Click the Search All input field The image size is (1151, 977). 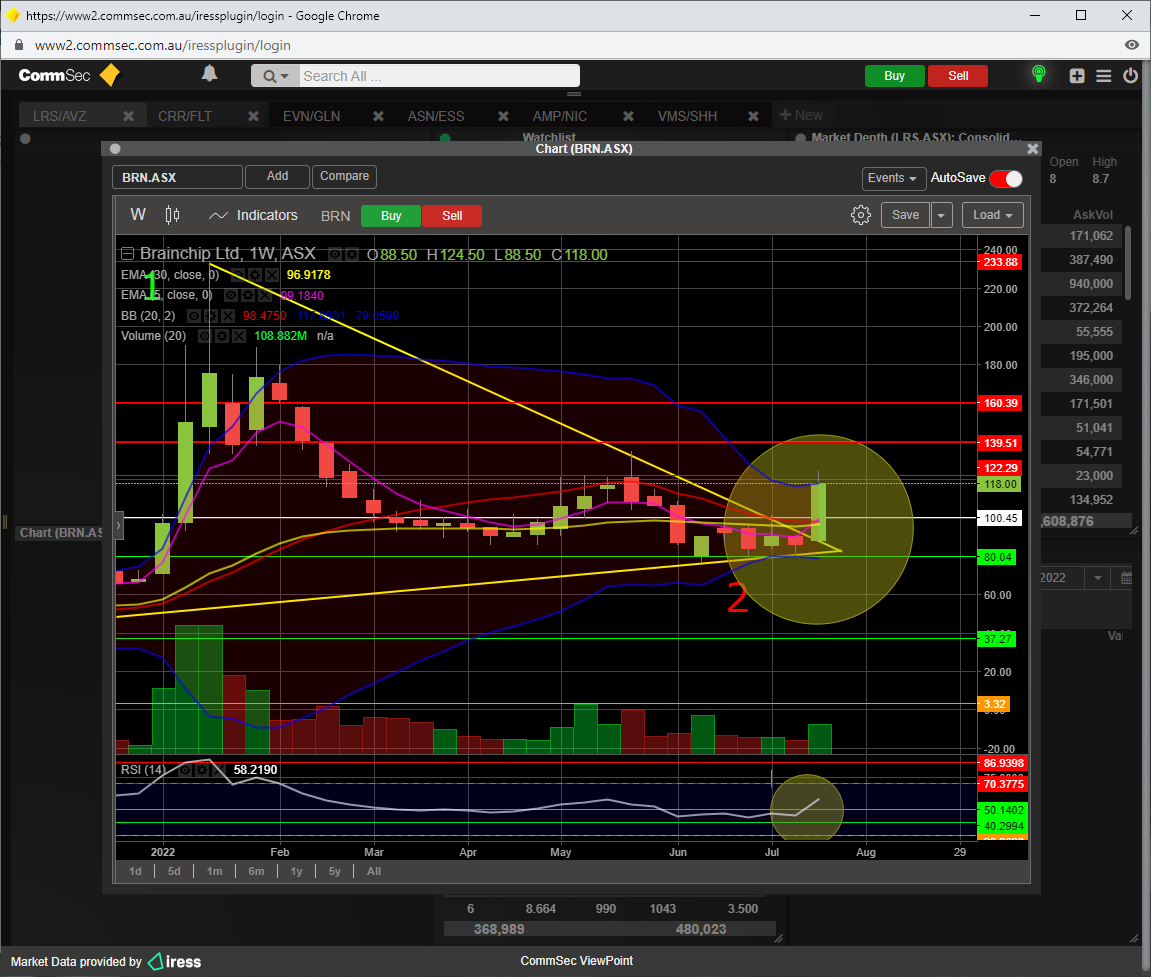(439, 76)
